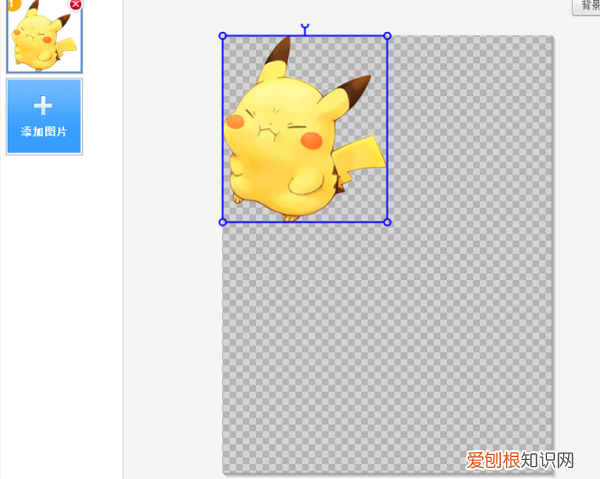Viewport: 600px width, 479px height.
Task: Click the orange number 1 badge
Action: 13,4
